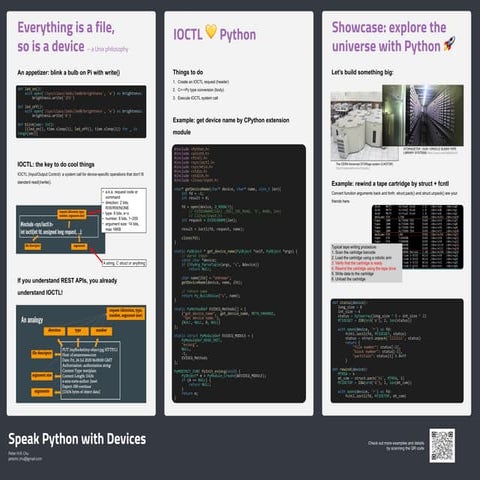Screen dimensions: 480x480
Task: Click list item 1 'Create an IOCTL request (header)'
Action: click(201, 82)
